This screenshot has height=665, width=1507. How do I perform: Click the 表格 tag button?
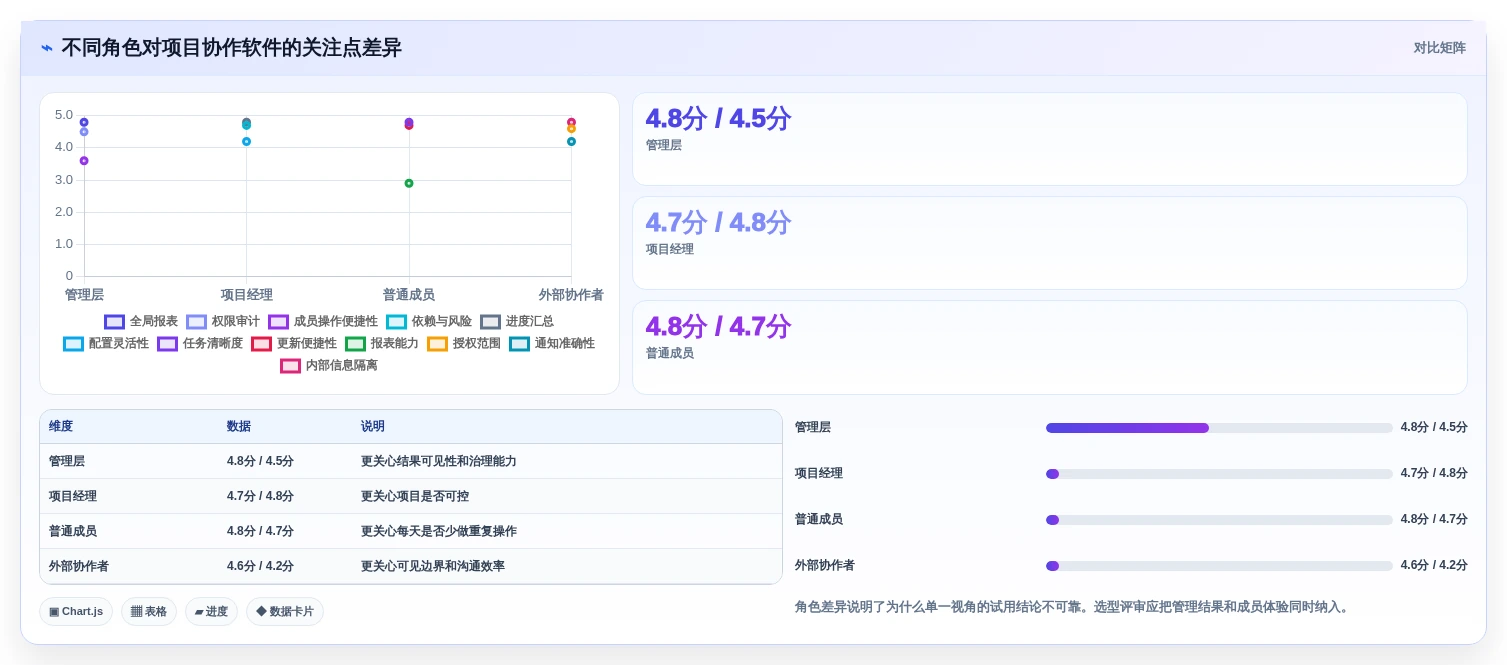[149, 612]
